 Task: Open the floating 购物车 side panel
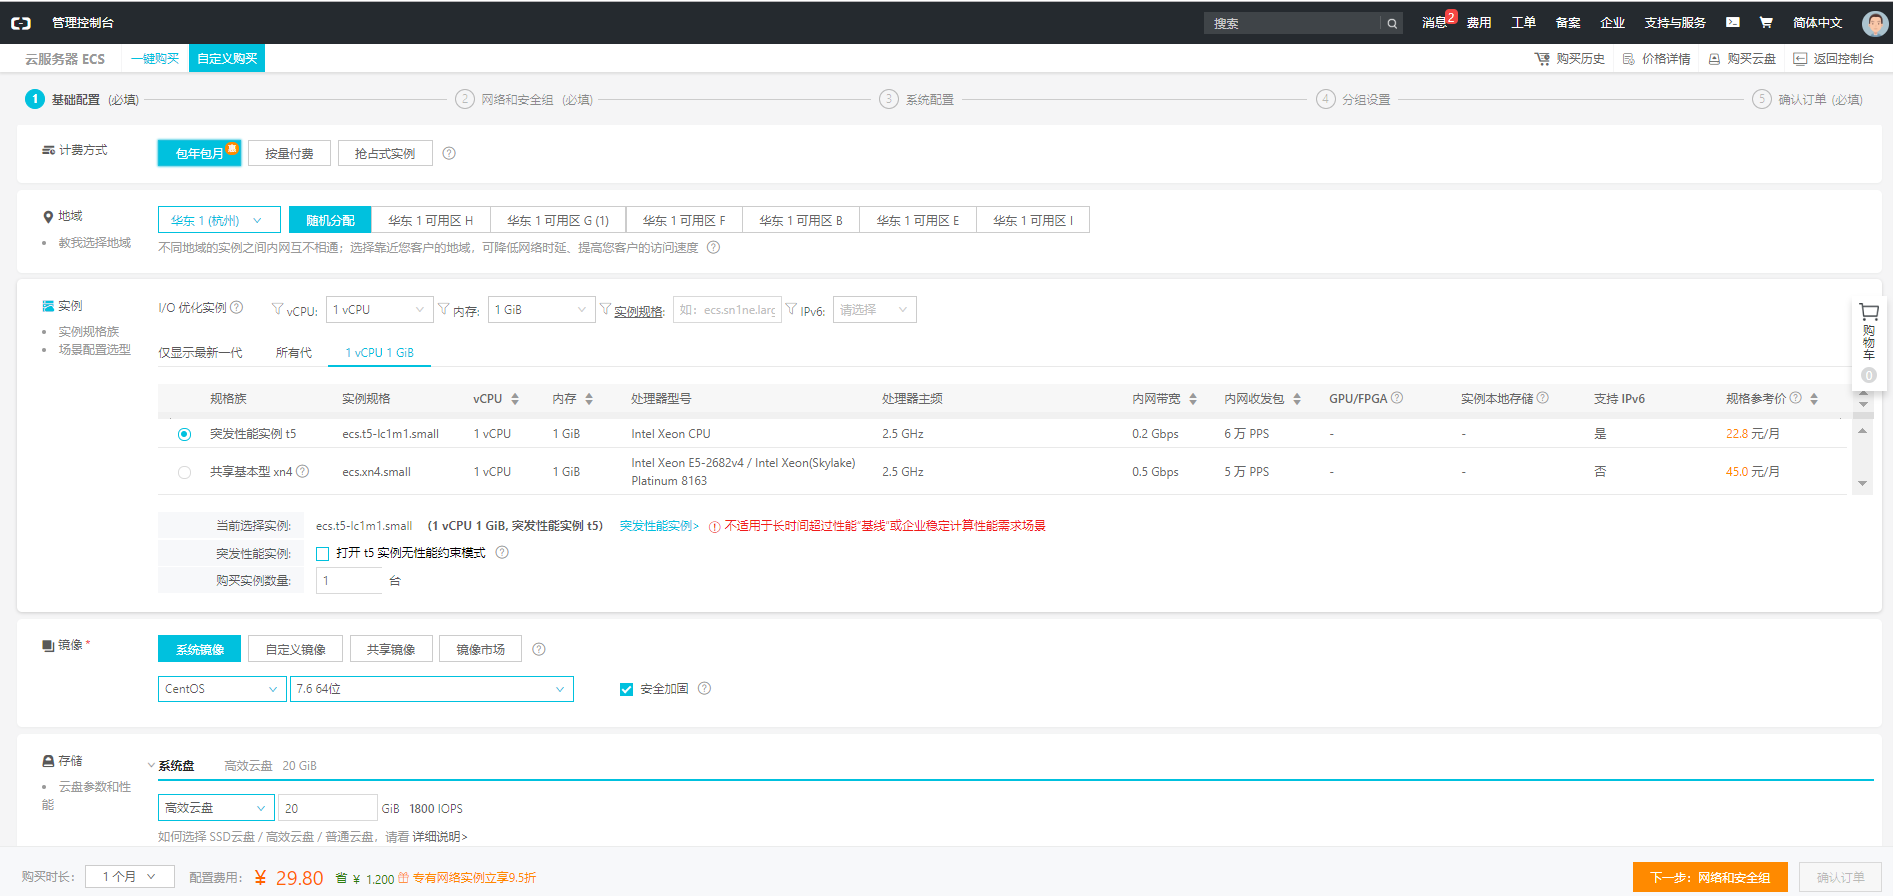tap(1868, 343)
